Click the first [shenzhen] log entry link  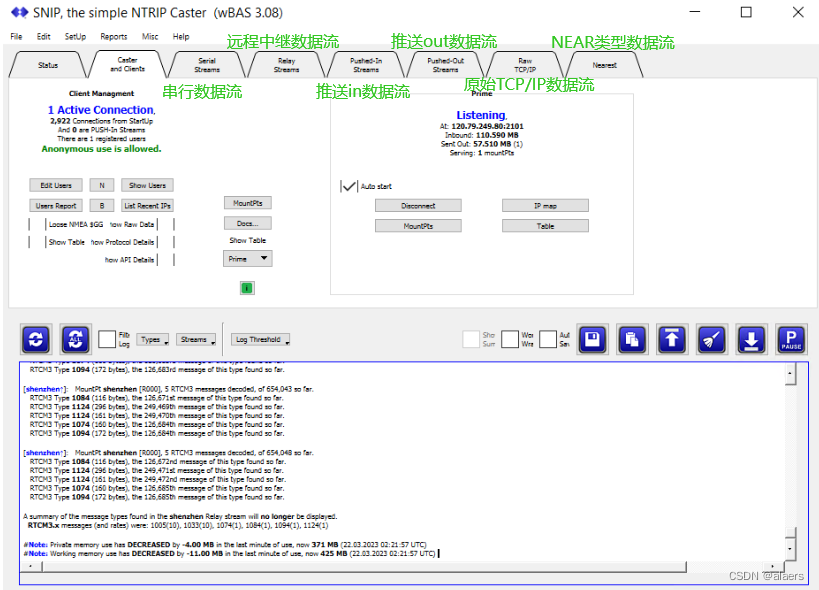point(44,389)
